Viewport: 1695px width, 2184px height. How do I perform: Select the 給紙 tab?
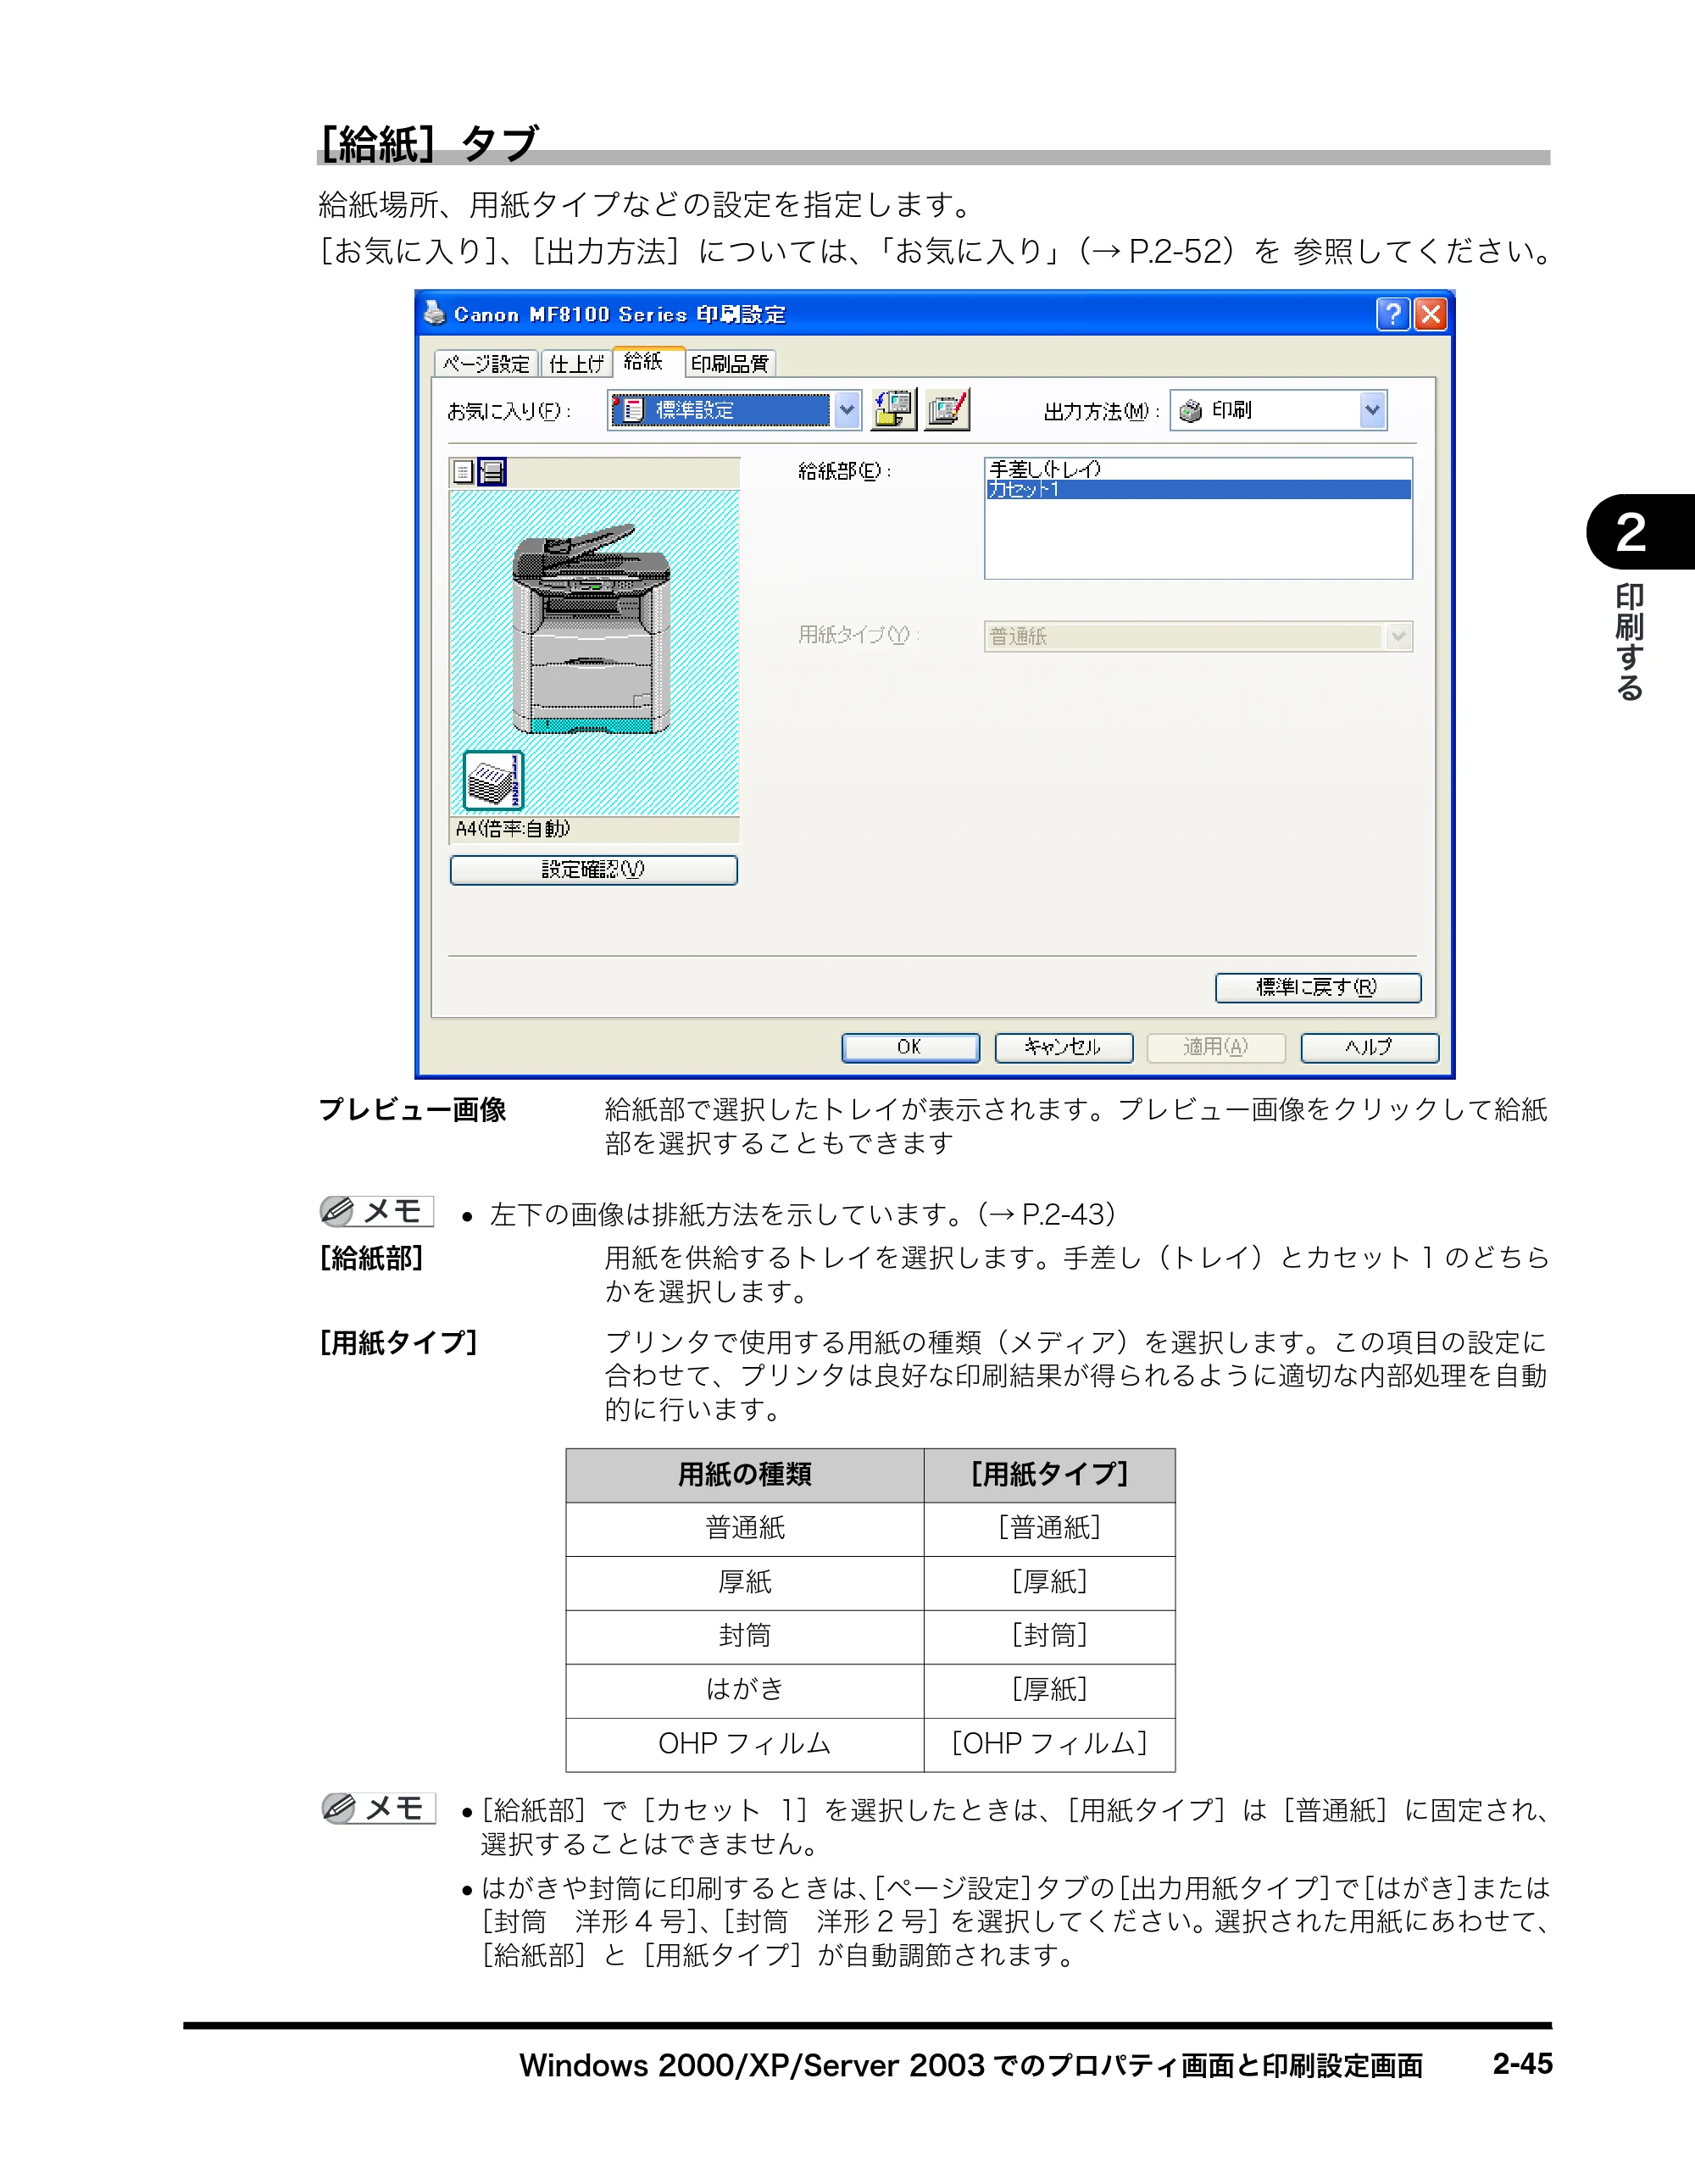click(x=647, y=361)
